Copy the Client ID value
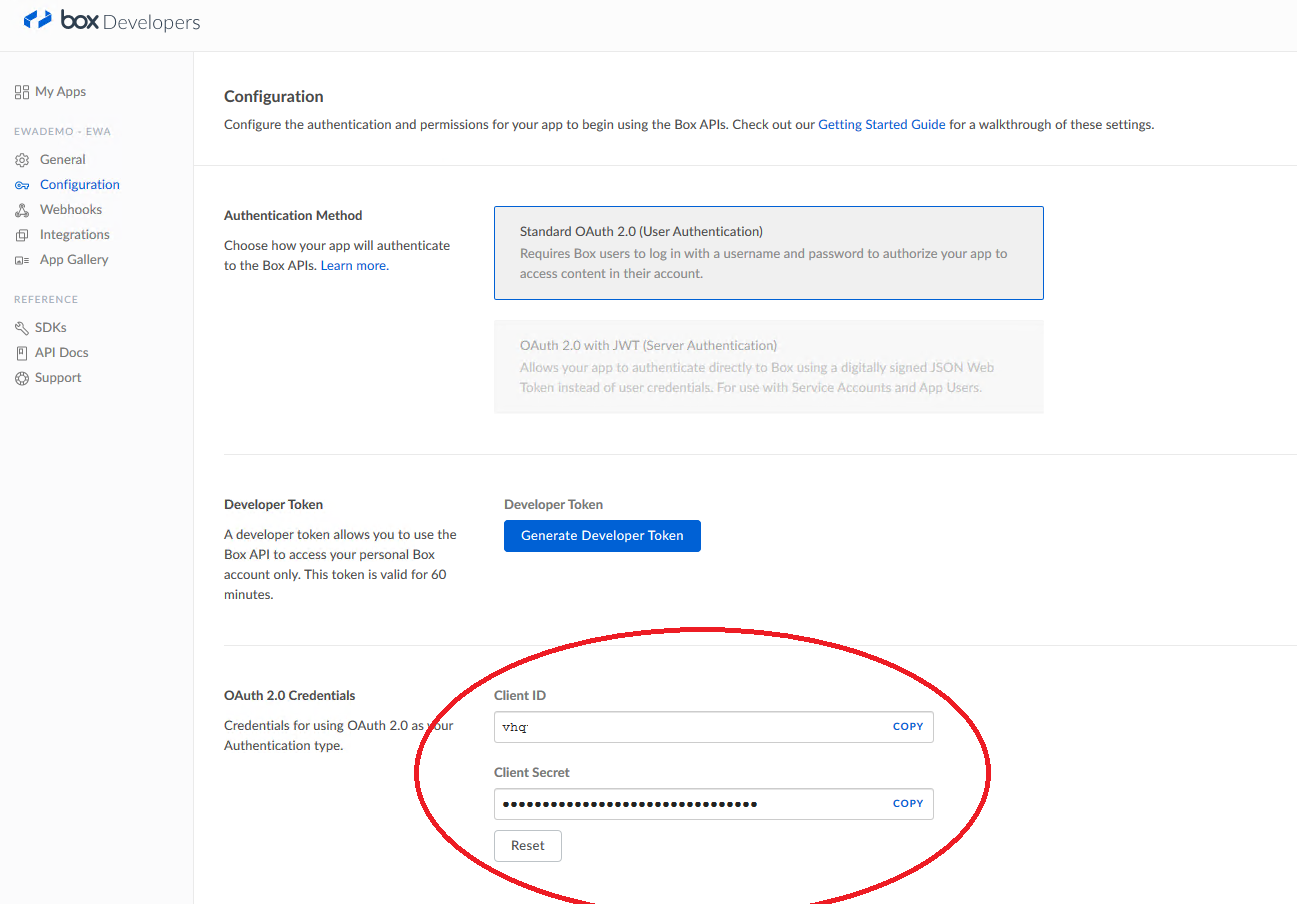 pyautogui.click(x=907, y=727)
